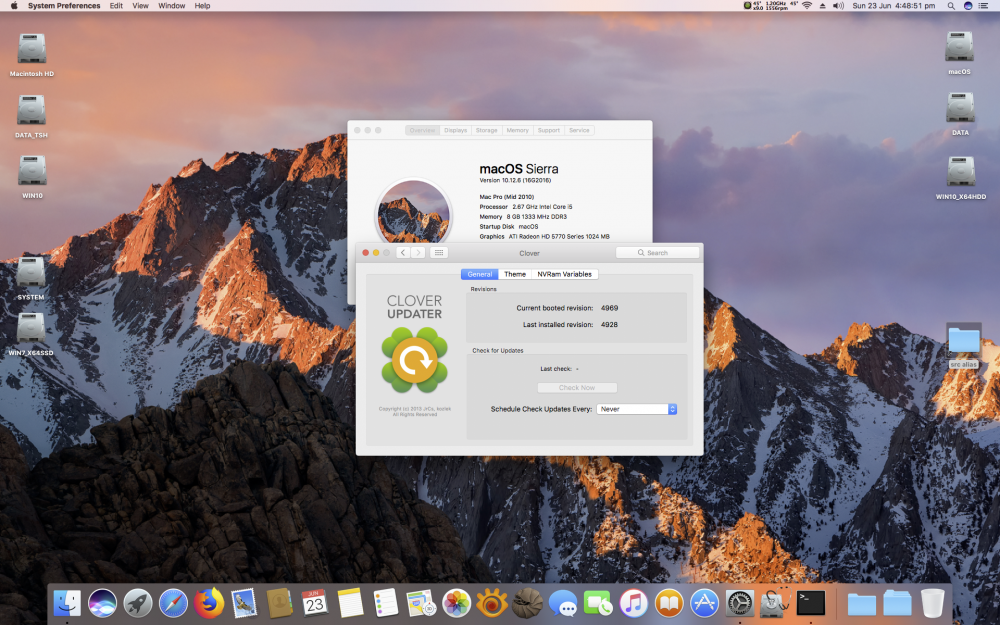Click current booted revision value 4969

point(610,308)
